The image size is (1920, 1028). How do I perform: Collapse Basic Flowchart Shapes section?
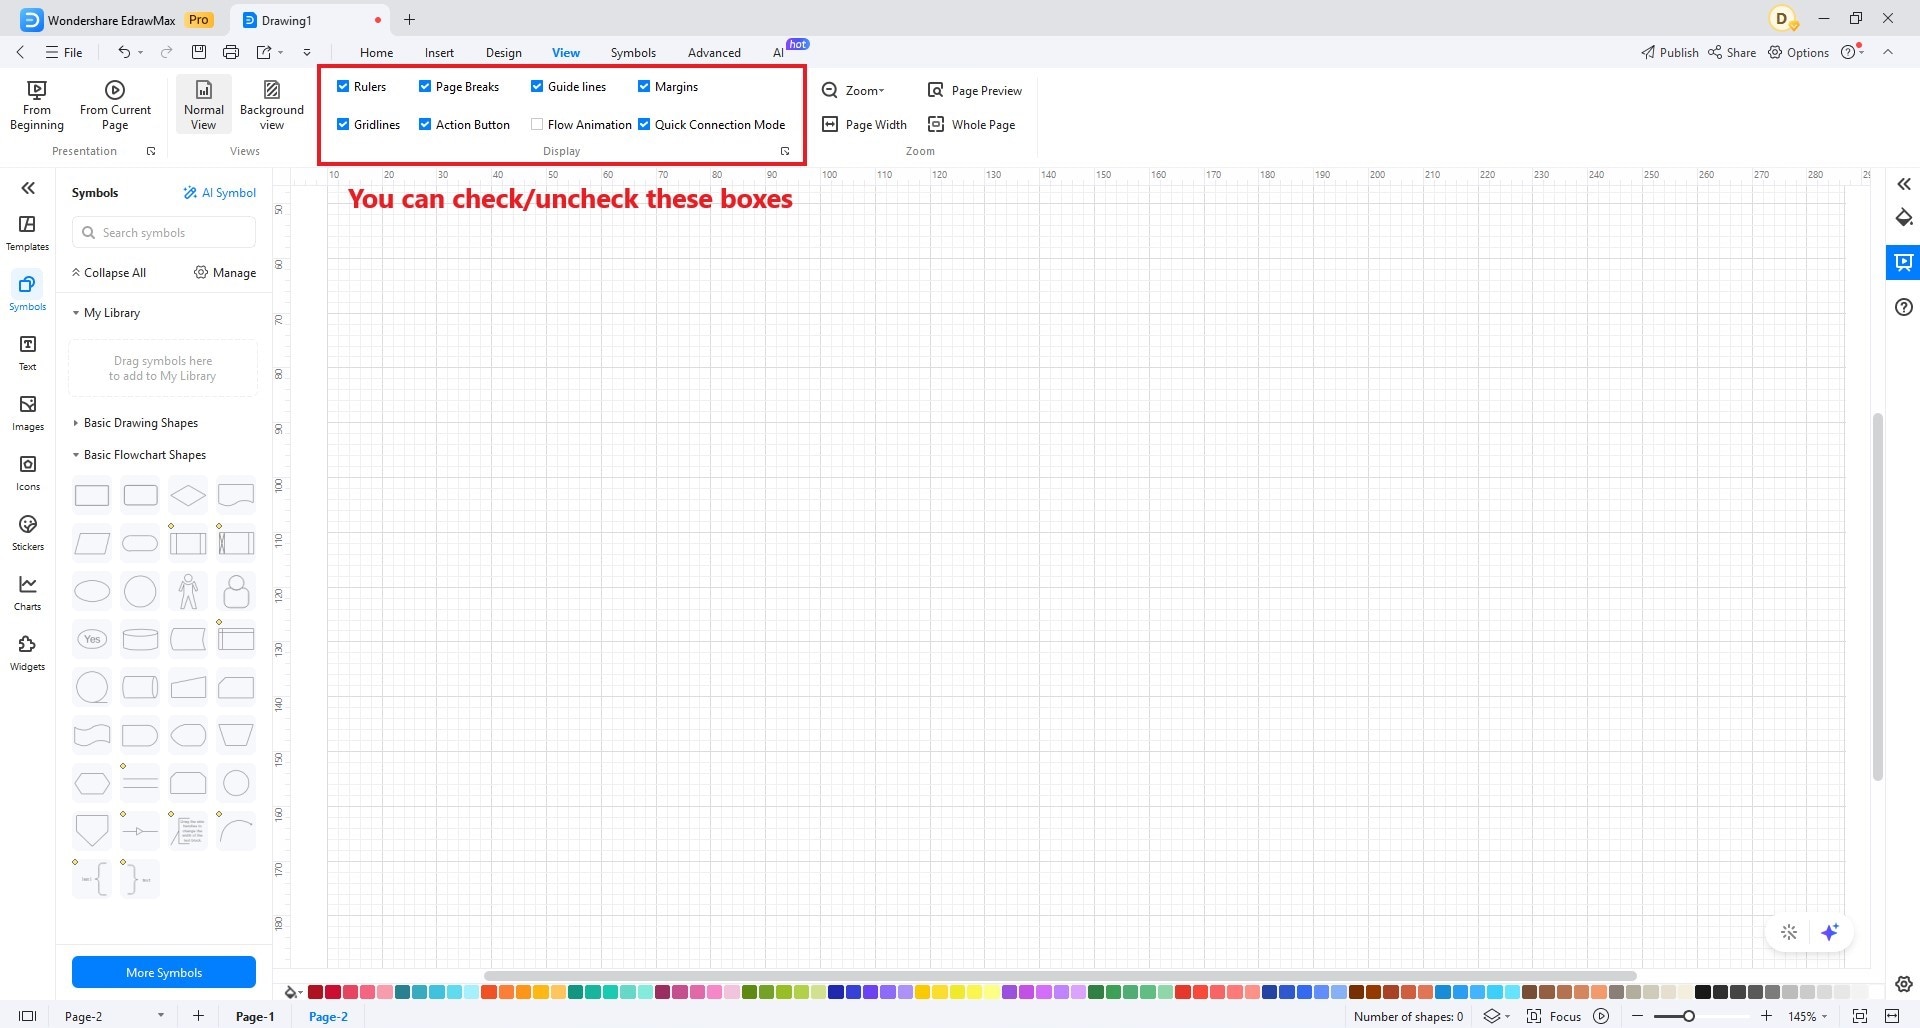[76, 455]
